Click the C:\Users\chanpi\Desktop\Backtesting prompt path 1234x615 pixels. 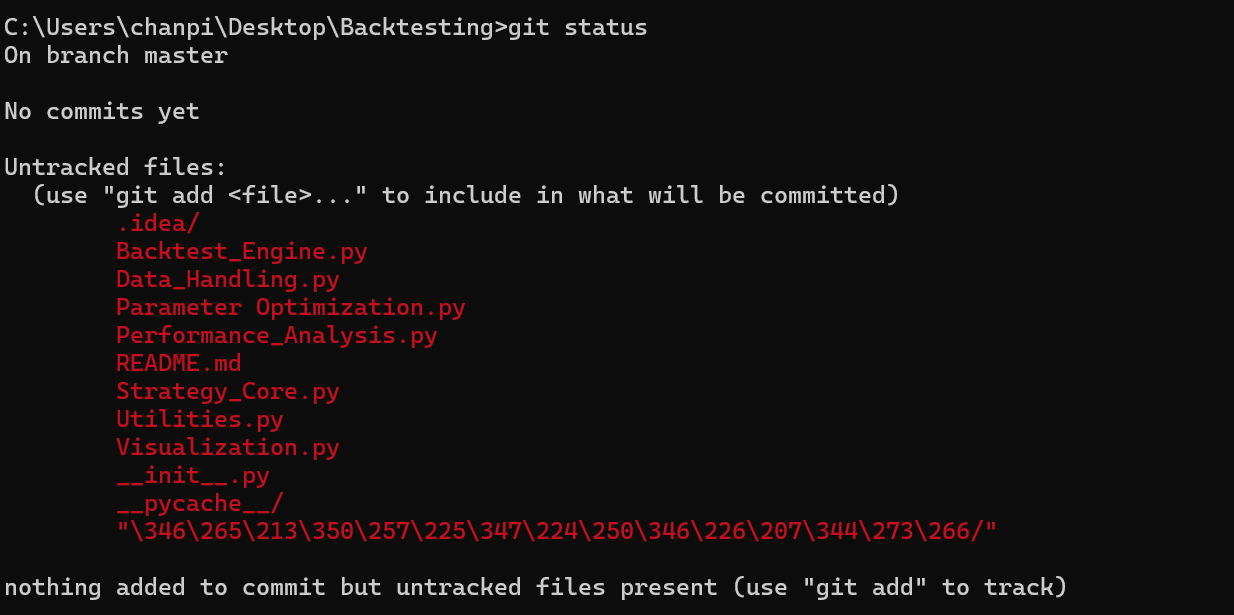248,27
